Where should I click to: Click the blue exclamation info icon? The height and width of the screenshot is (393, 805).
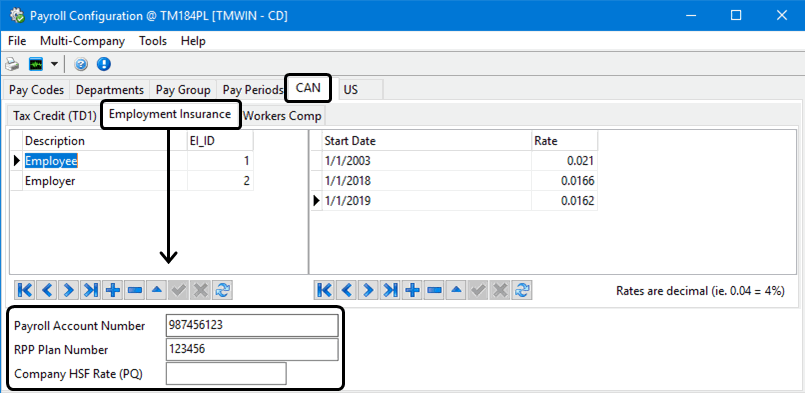coord(104,64)
